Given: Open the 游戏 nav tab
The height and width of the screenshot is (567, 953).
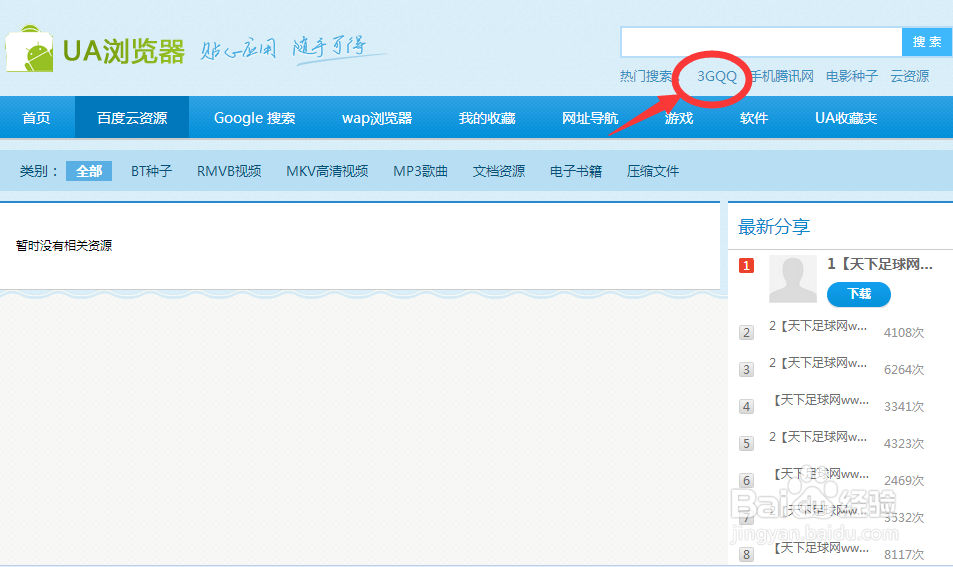Looking at the screenshot, I should [x=678, y=118].
